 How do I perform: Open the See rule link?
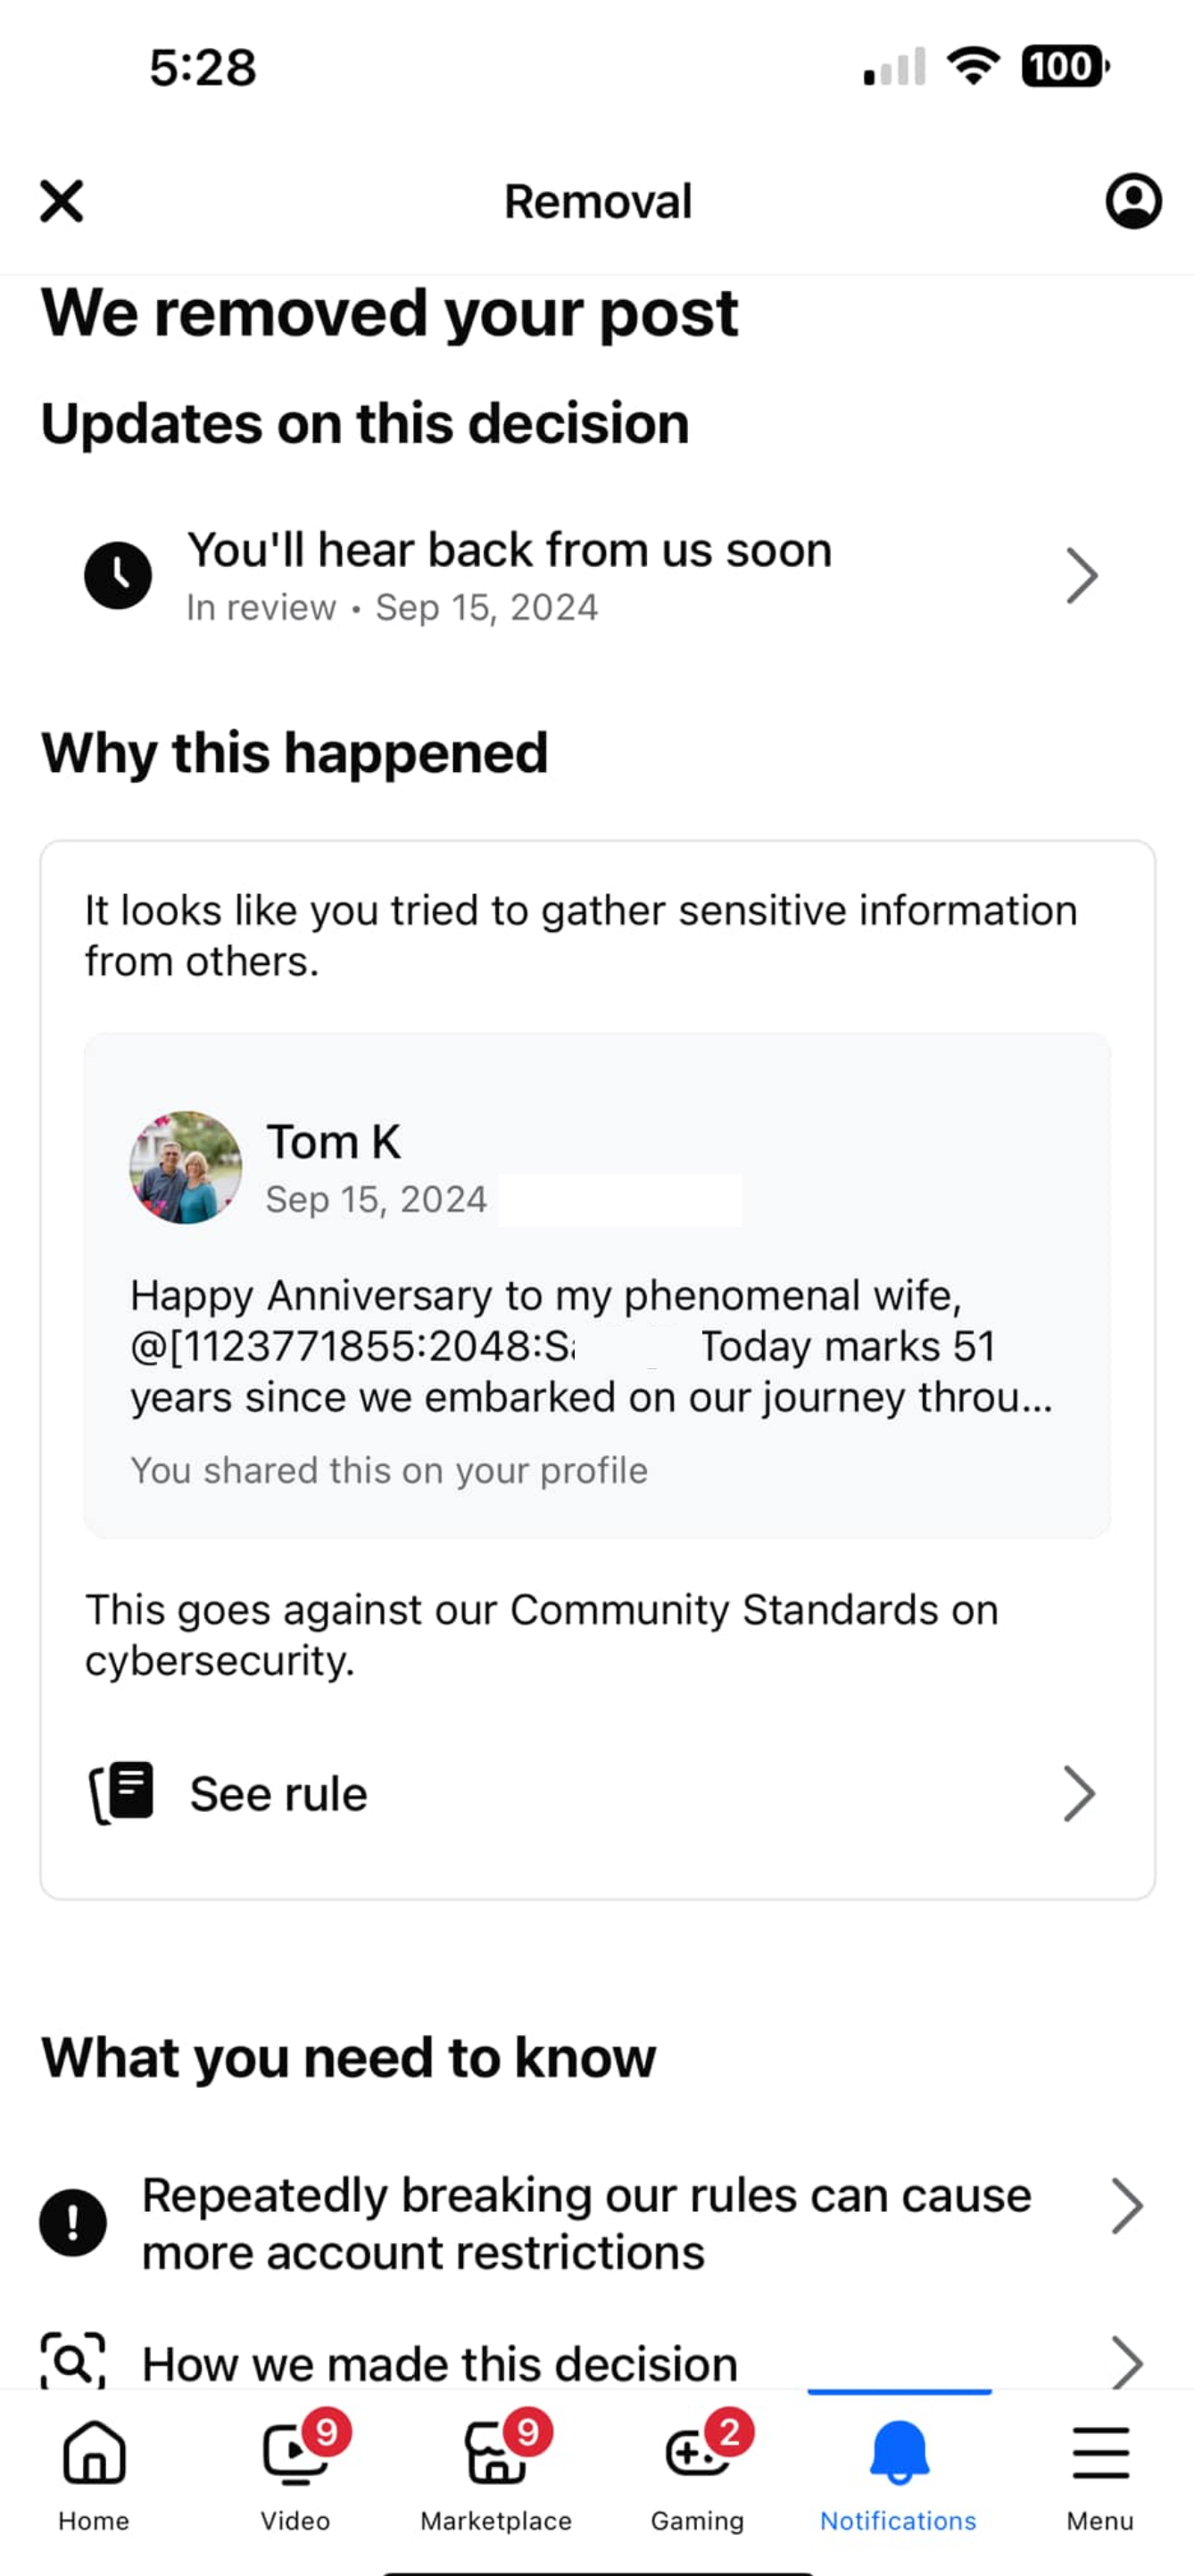pos(279,1793)
